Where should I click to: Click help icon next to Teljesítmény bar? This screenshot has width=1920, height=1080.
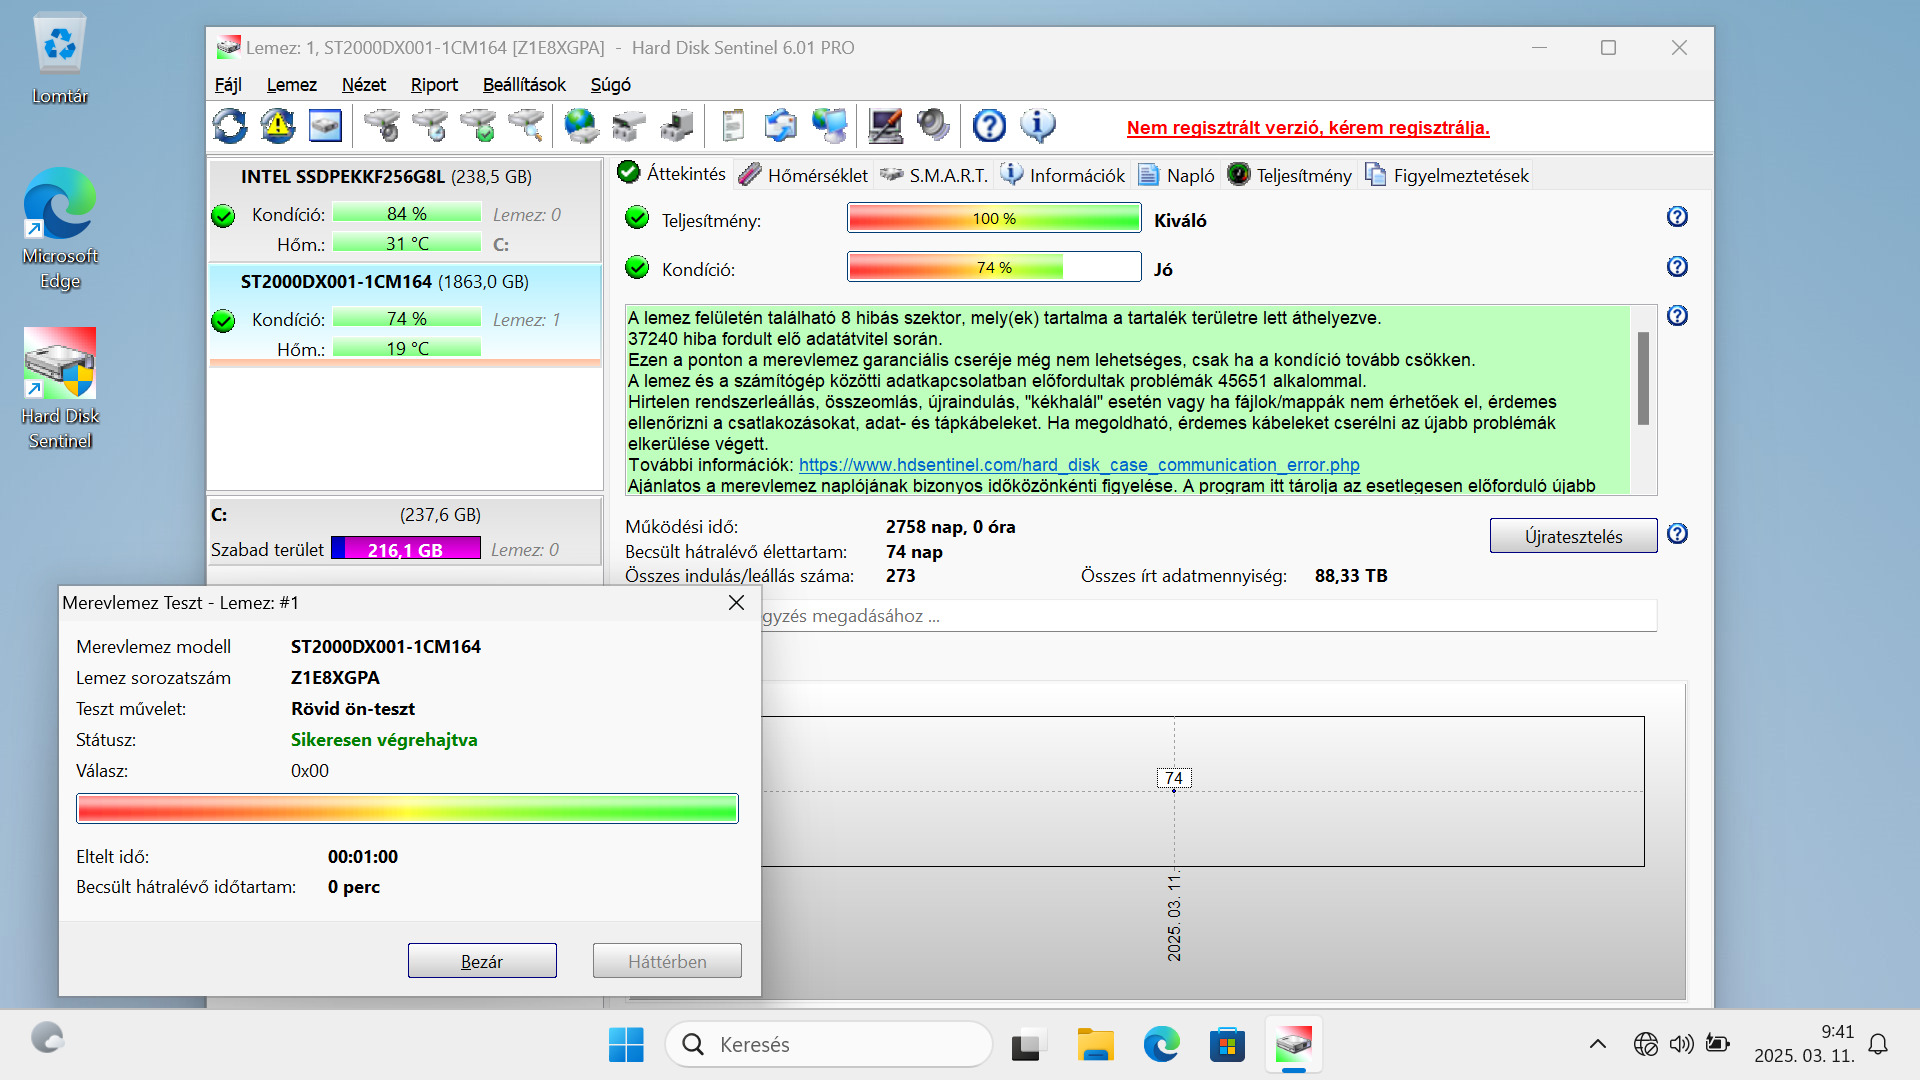point(1677,217)
